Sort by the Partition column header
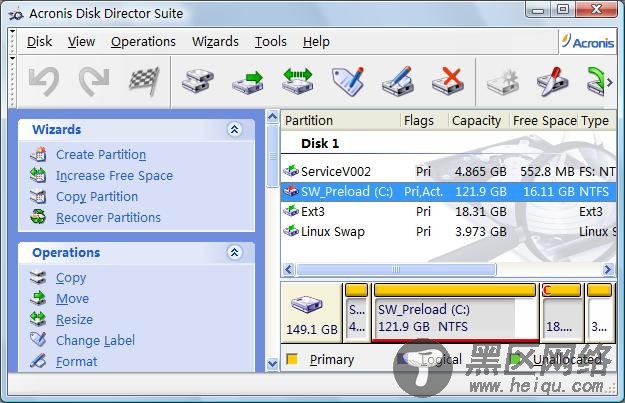The height and width of the screenshot is (403, 625). point(341,120)
